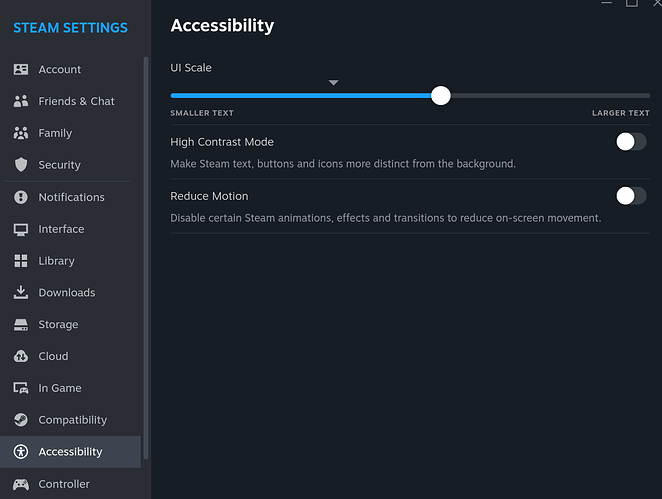The width and height of the screenshot is (662, 499).
Task: Click the sidebar vertical scrollbar
Action: tap(146, 300)
